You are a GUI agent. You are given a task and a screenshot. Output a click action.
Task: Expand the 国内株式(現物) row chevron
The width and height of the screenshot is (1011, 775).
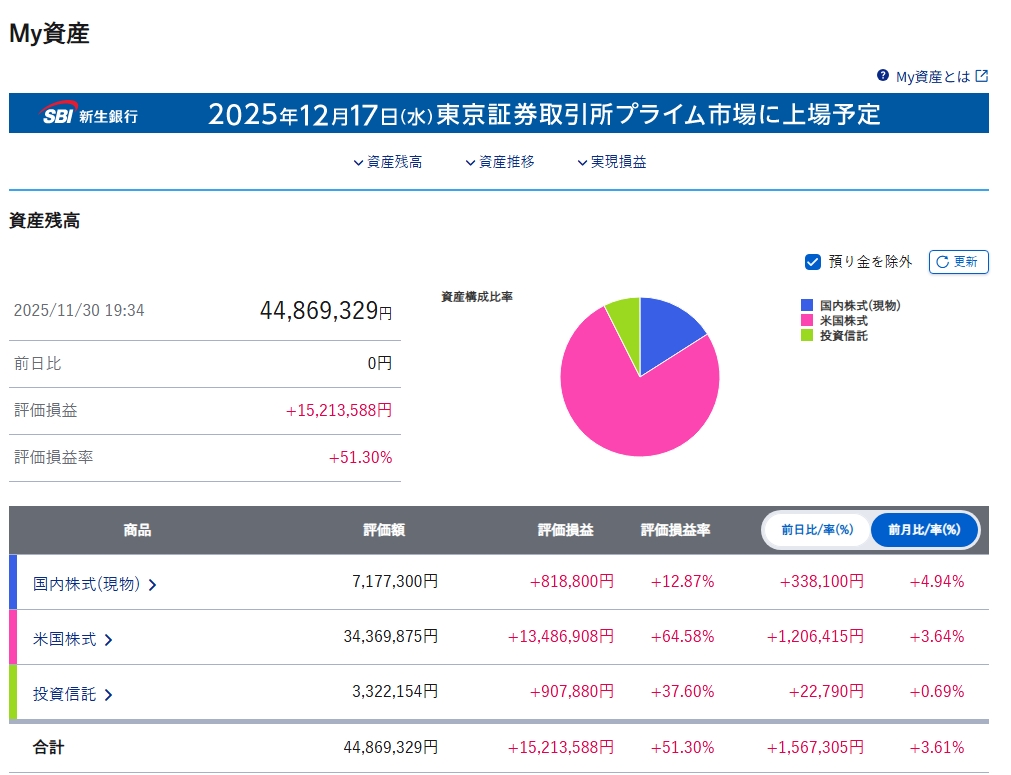click(152, 585)
